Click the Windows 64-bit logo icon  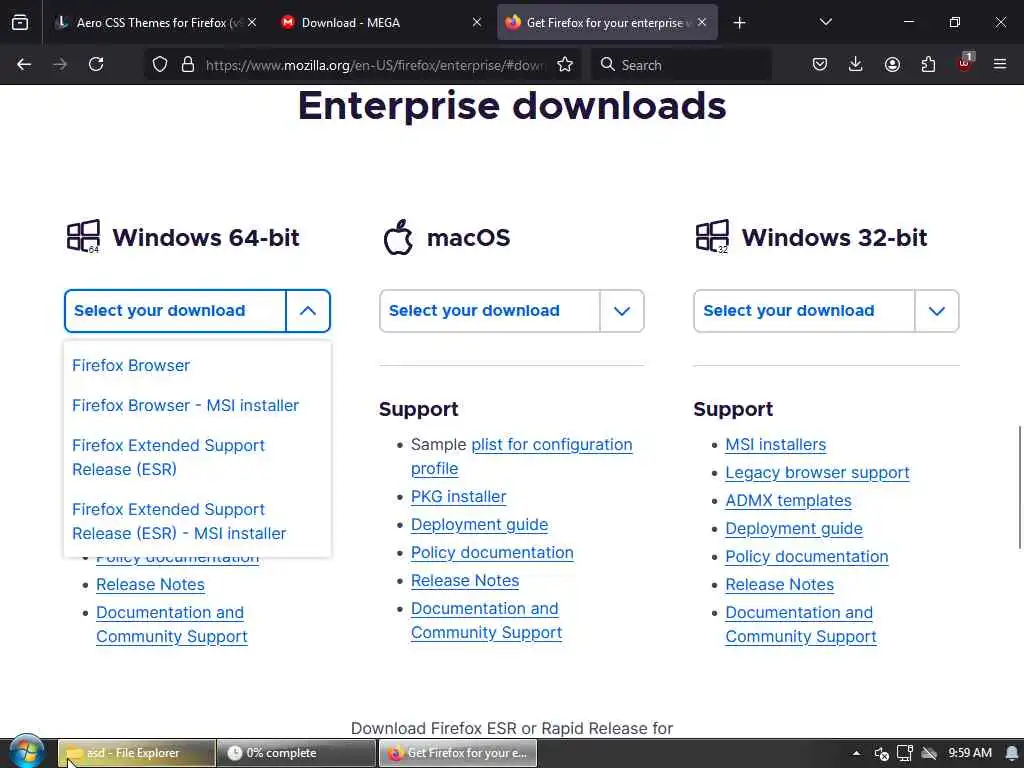click(x=83, y=236)
